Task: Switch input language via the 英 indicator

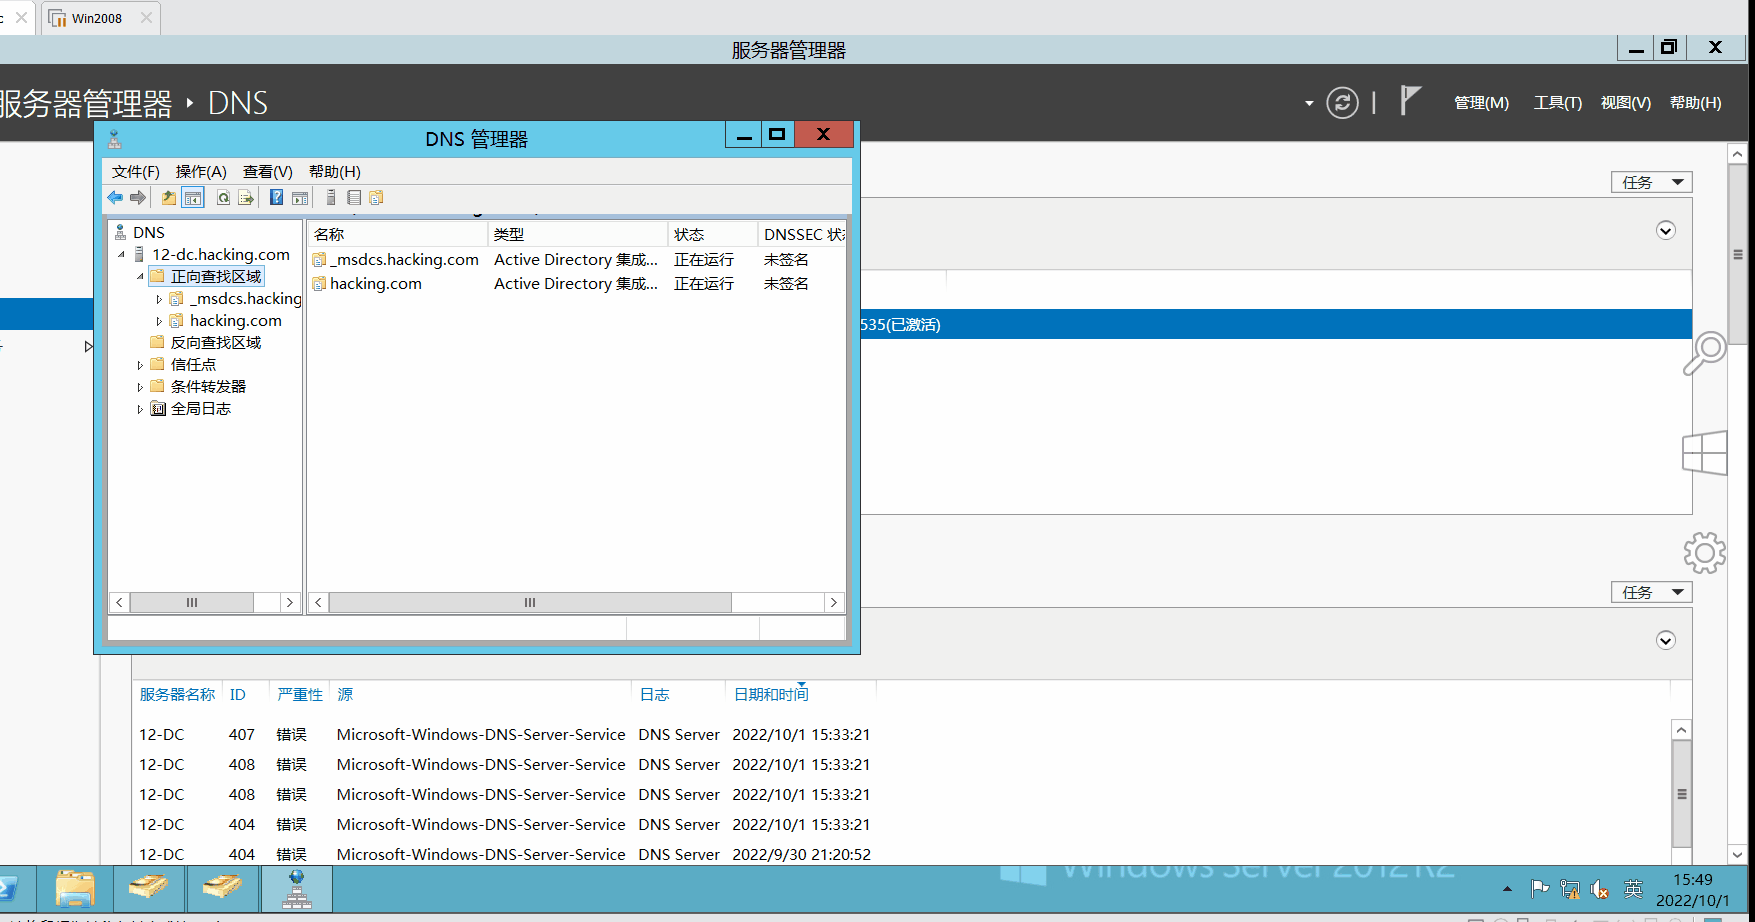Action: pos(1633,889)
